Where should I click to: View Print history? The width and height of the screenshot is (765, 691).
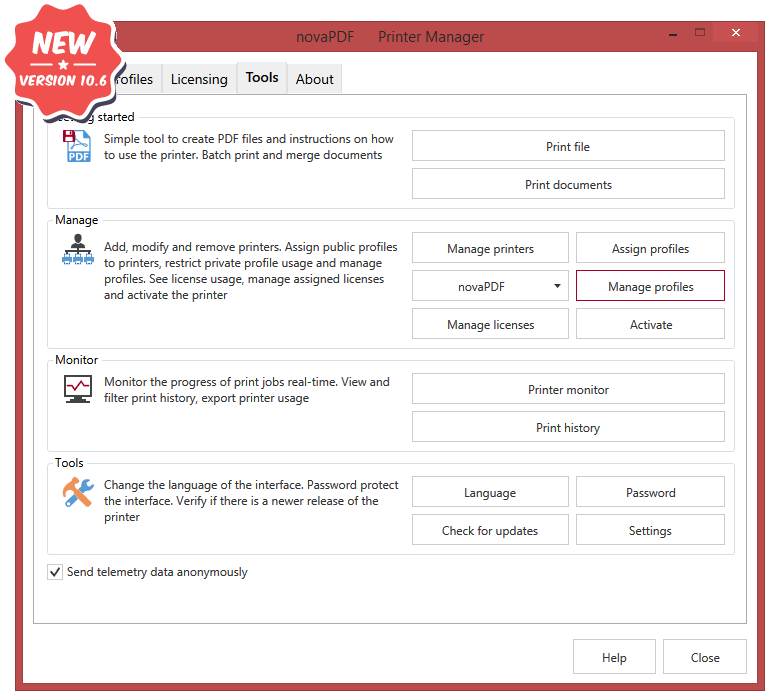click(568, 427)
